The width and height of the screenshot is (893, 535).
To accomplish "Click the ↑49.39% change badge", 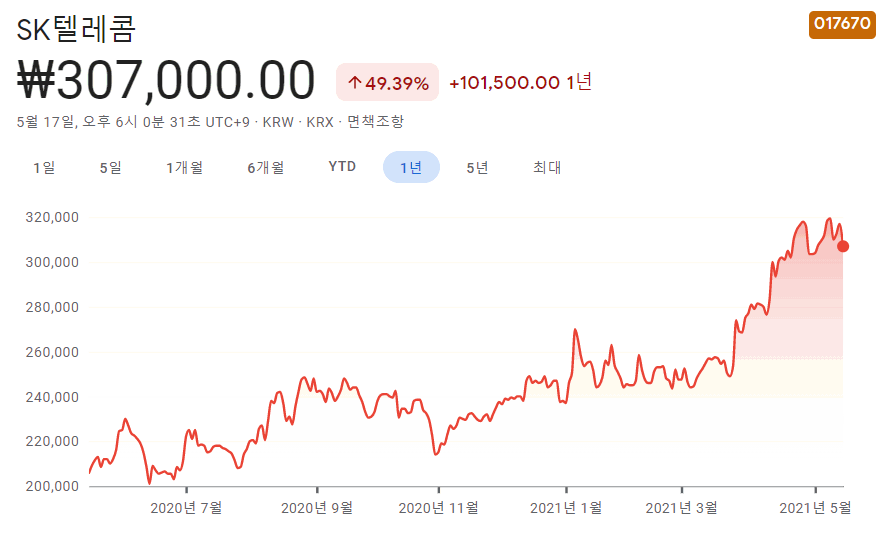I will pos(387,83).
